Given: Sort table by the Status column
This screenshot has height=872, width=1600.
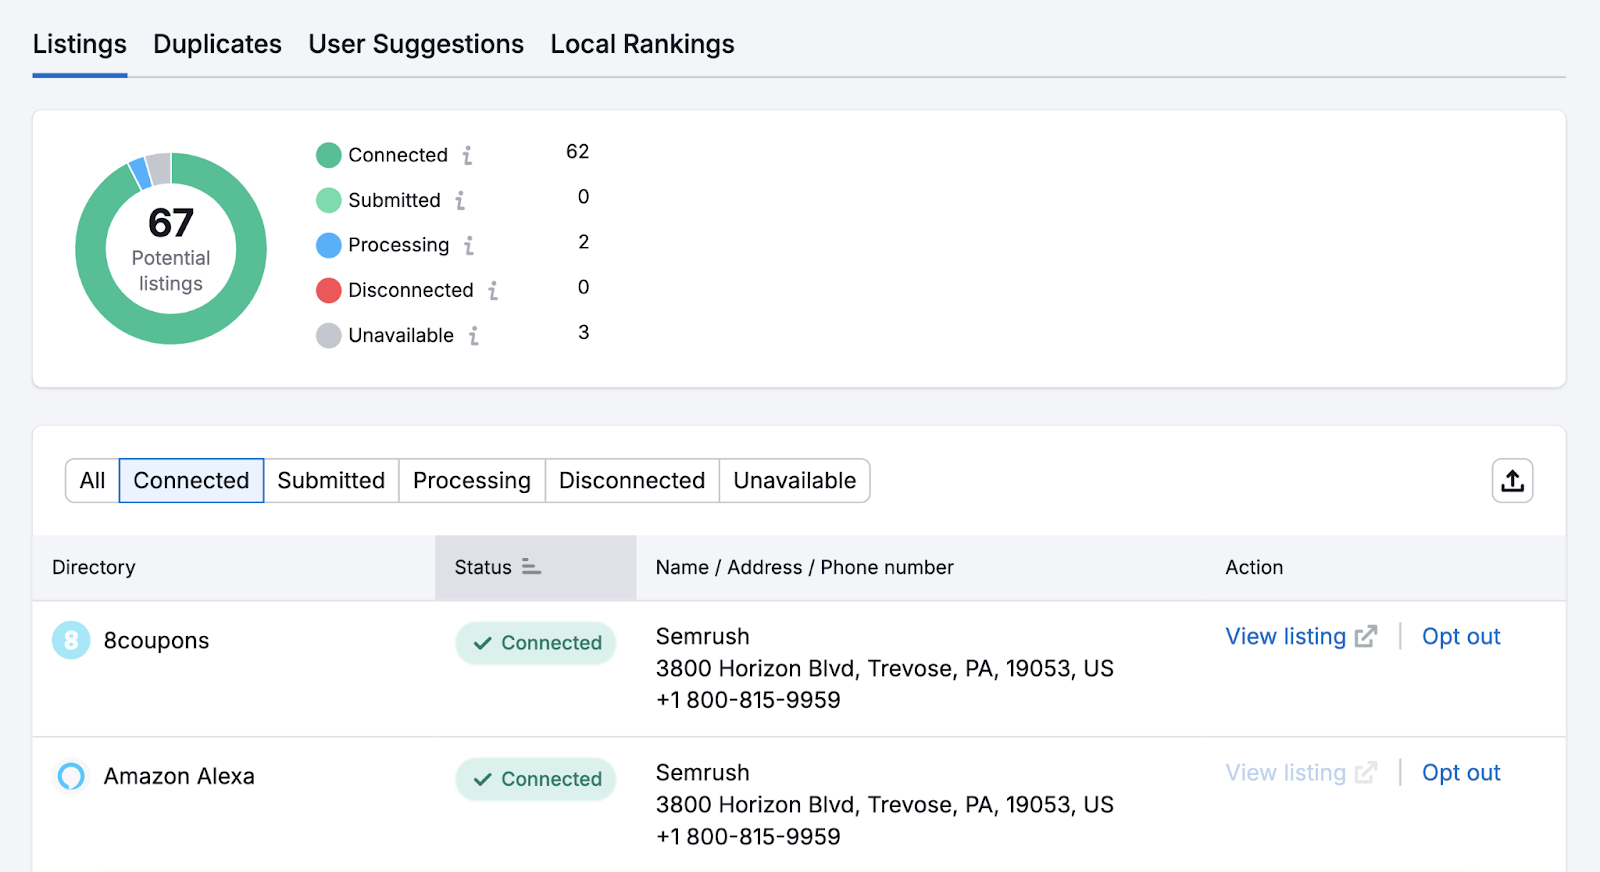Looking at the screenshot, I should point(497,567).
